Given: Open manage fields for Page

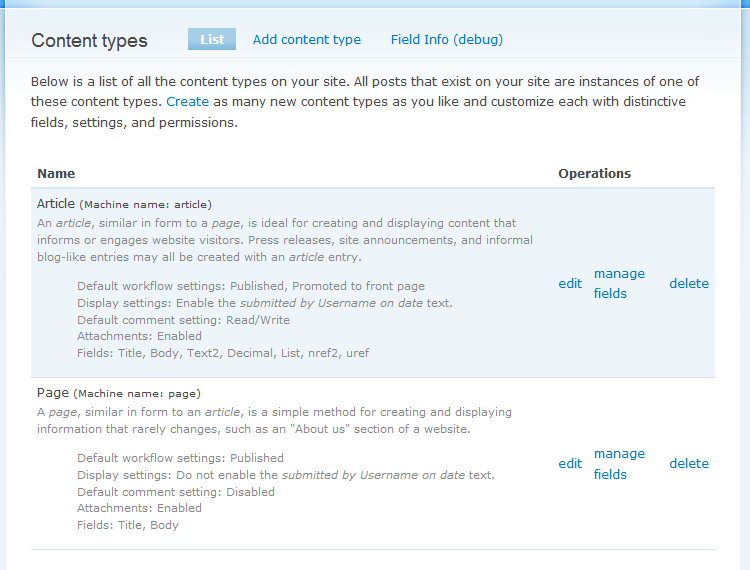Looking at the screenshot, I should tap(619, 464).
